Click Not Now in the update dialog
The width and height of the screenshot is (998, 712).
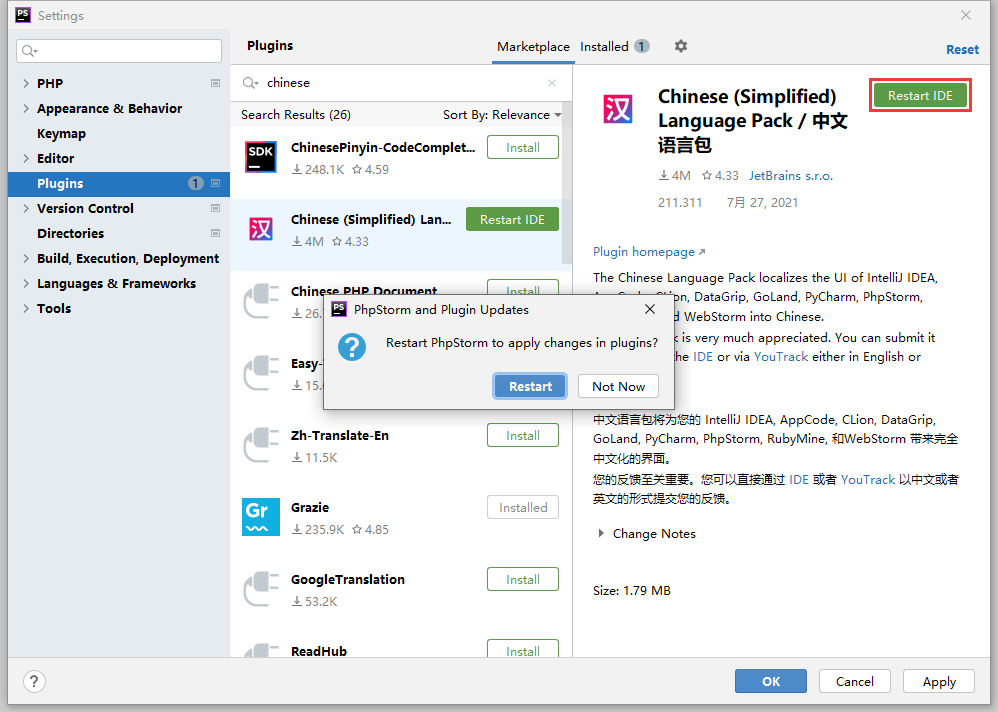click(618, 386)
